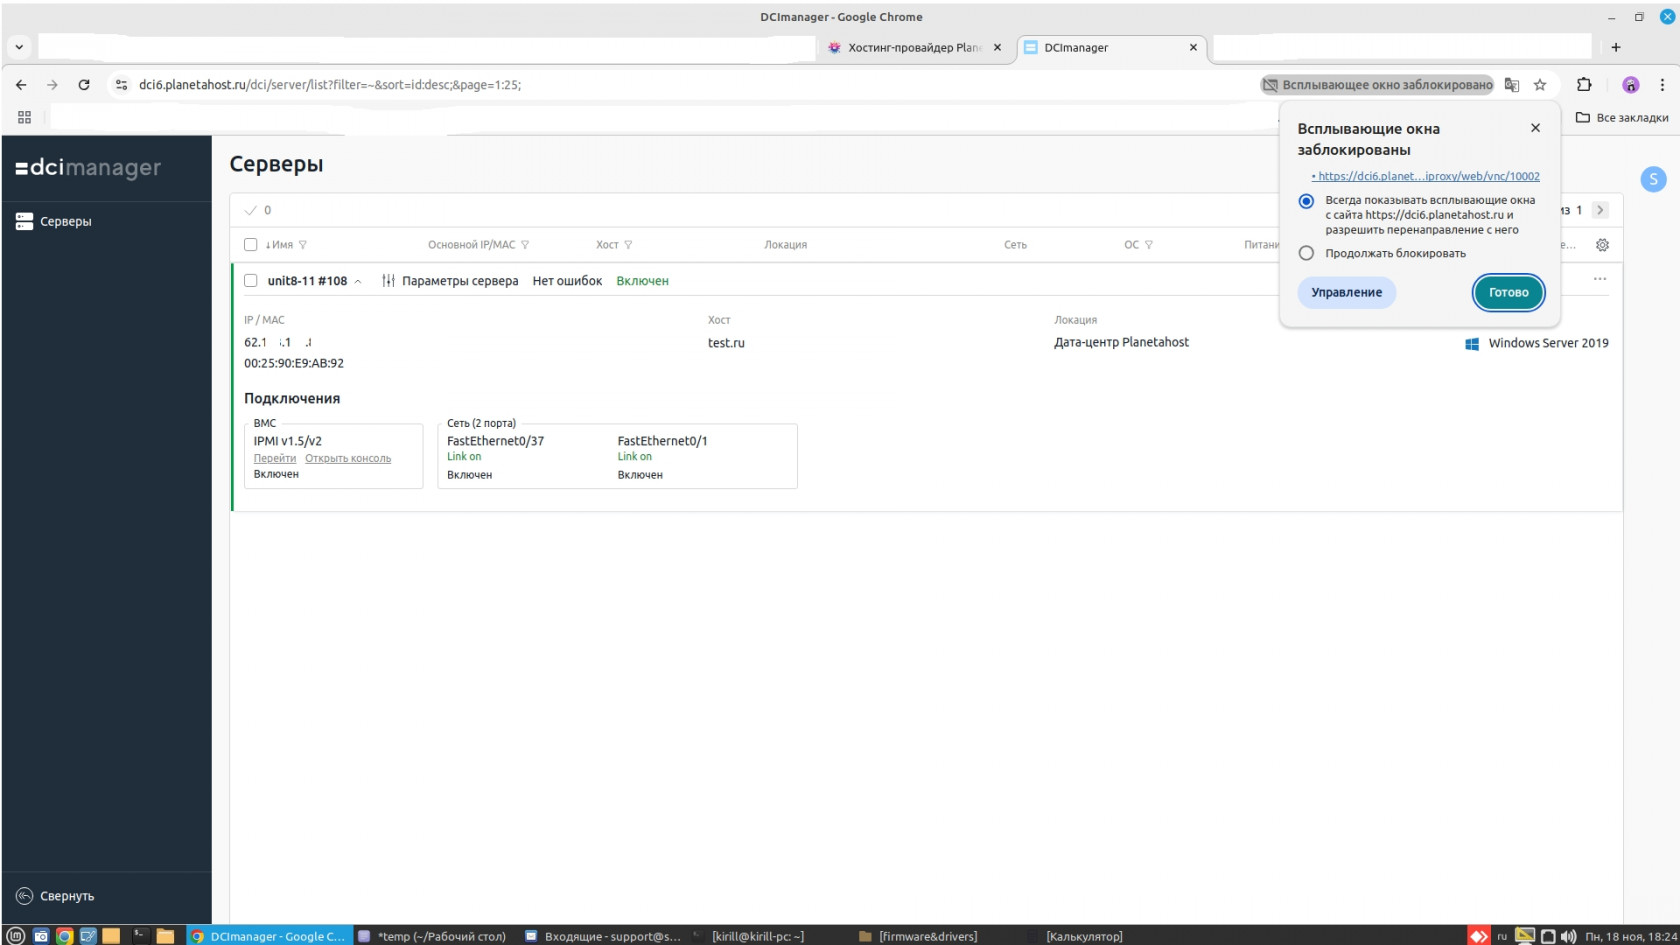Open Chrome apps grid icon
This screenshot has width=1680, height=945.
(x=24, y=117)
